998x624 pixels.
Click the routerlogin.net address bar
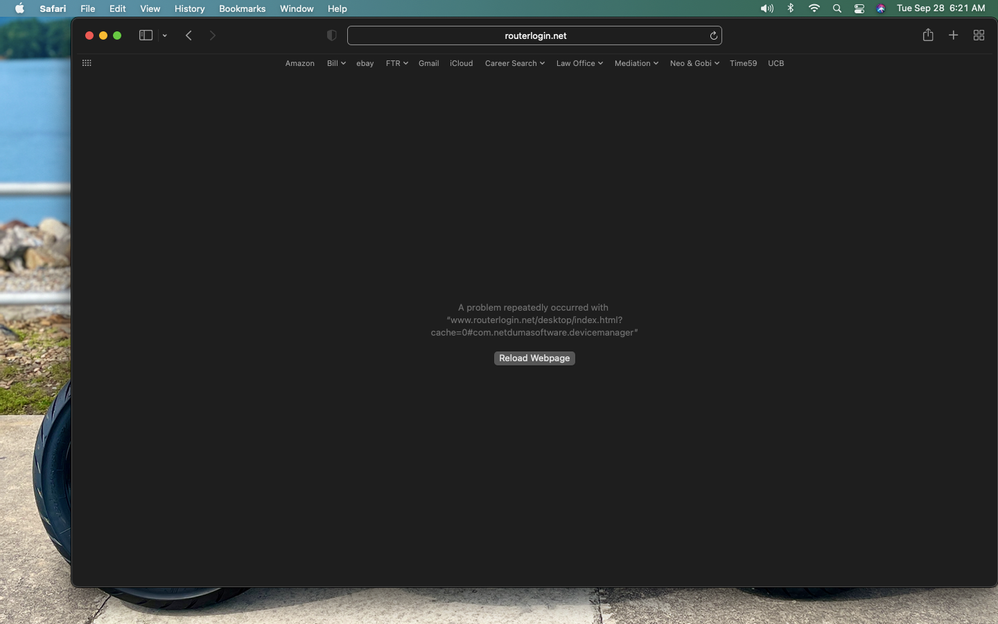[x=535, y=36]
